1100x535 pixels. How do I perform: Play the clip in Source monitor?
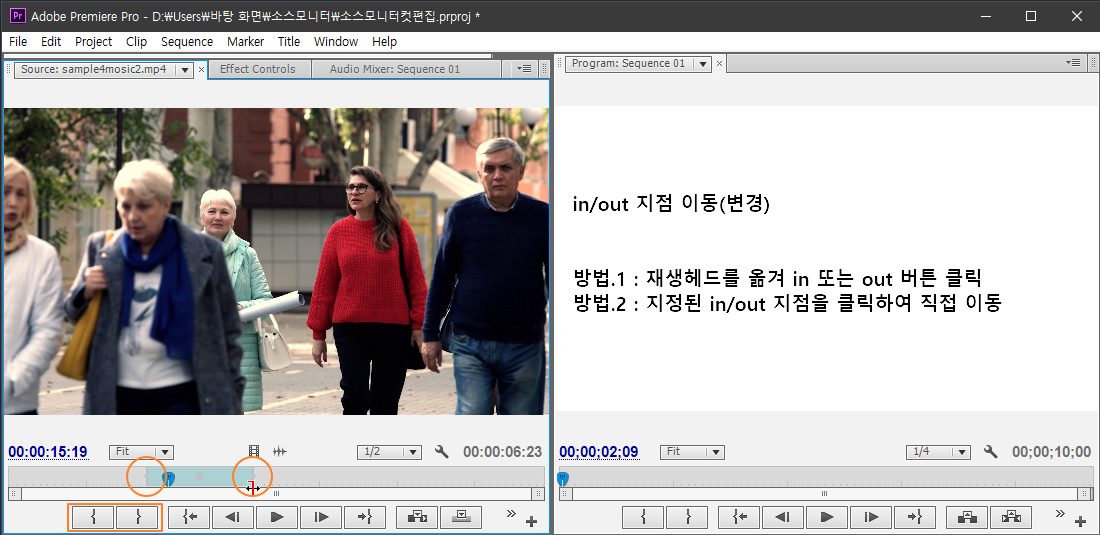[x=277, y=517]
